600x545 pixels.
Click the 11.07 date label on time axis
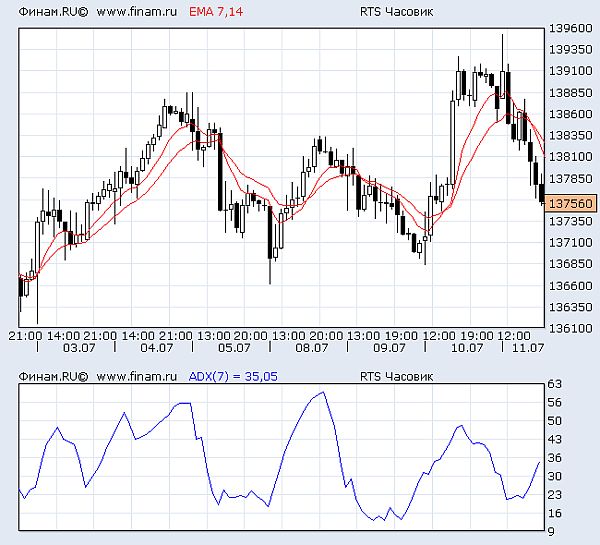pyautogui.click(x=528, y=348)
